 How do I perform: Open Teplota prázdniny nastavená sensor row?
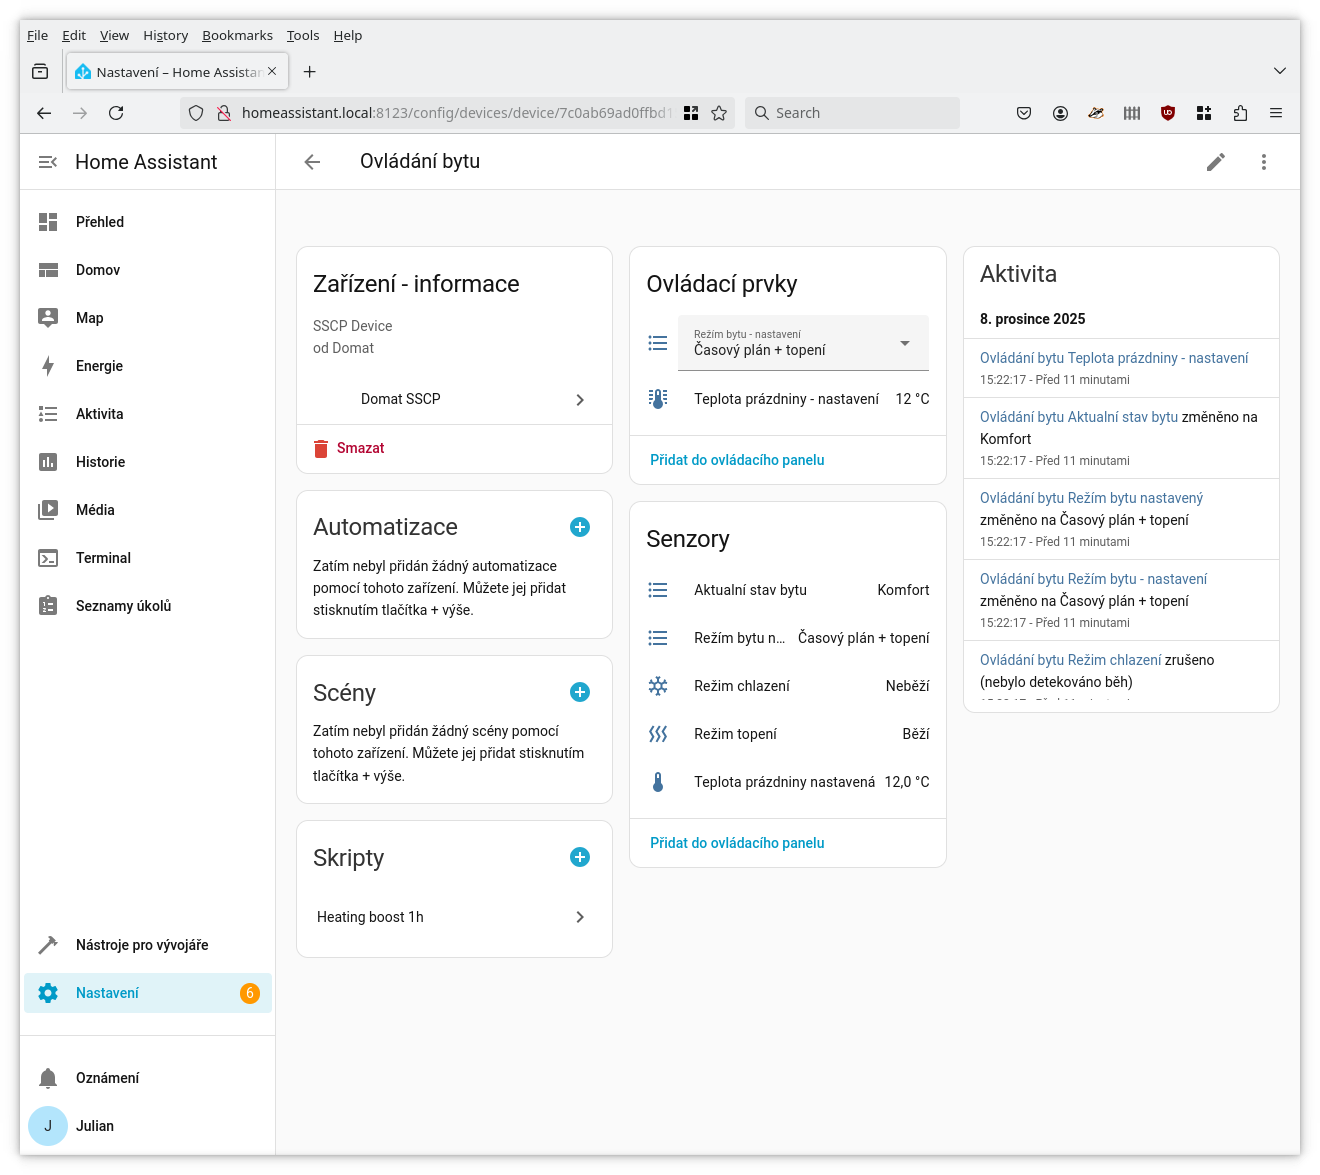coord(788,782)
